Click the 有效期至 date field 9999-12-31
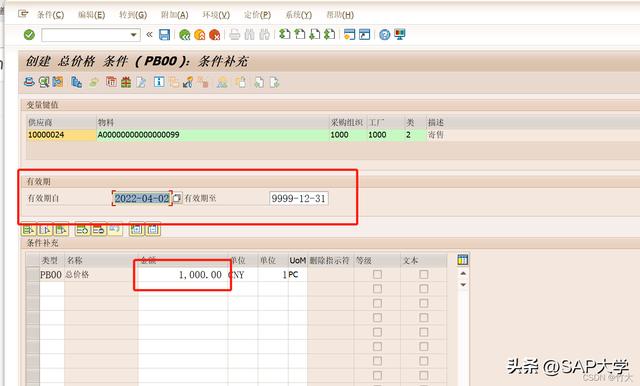This screenshot has width=640, height=386. tap(299, 199)
